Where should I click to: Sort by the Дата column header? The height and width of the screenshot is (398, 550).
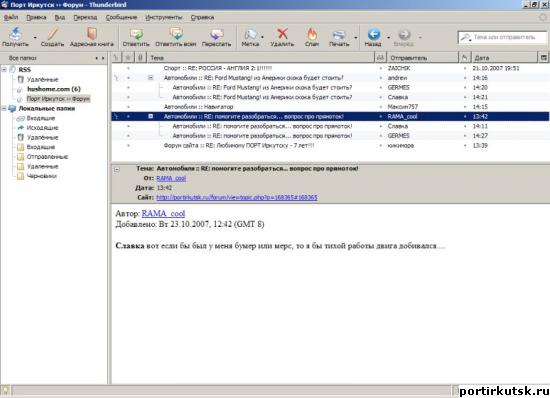click(504, 58)
